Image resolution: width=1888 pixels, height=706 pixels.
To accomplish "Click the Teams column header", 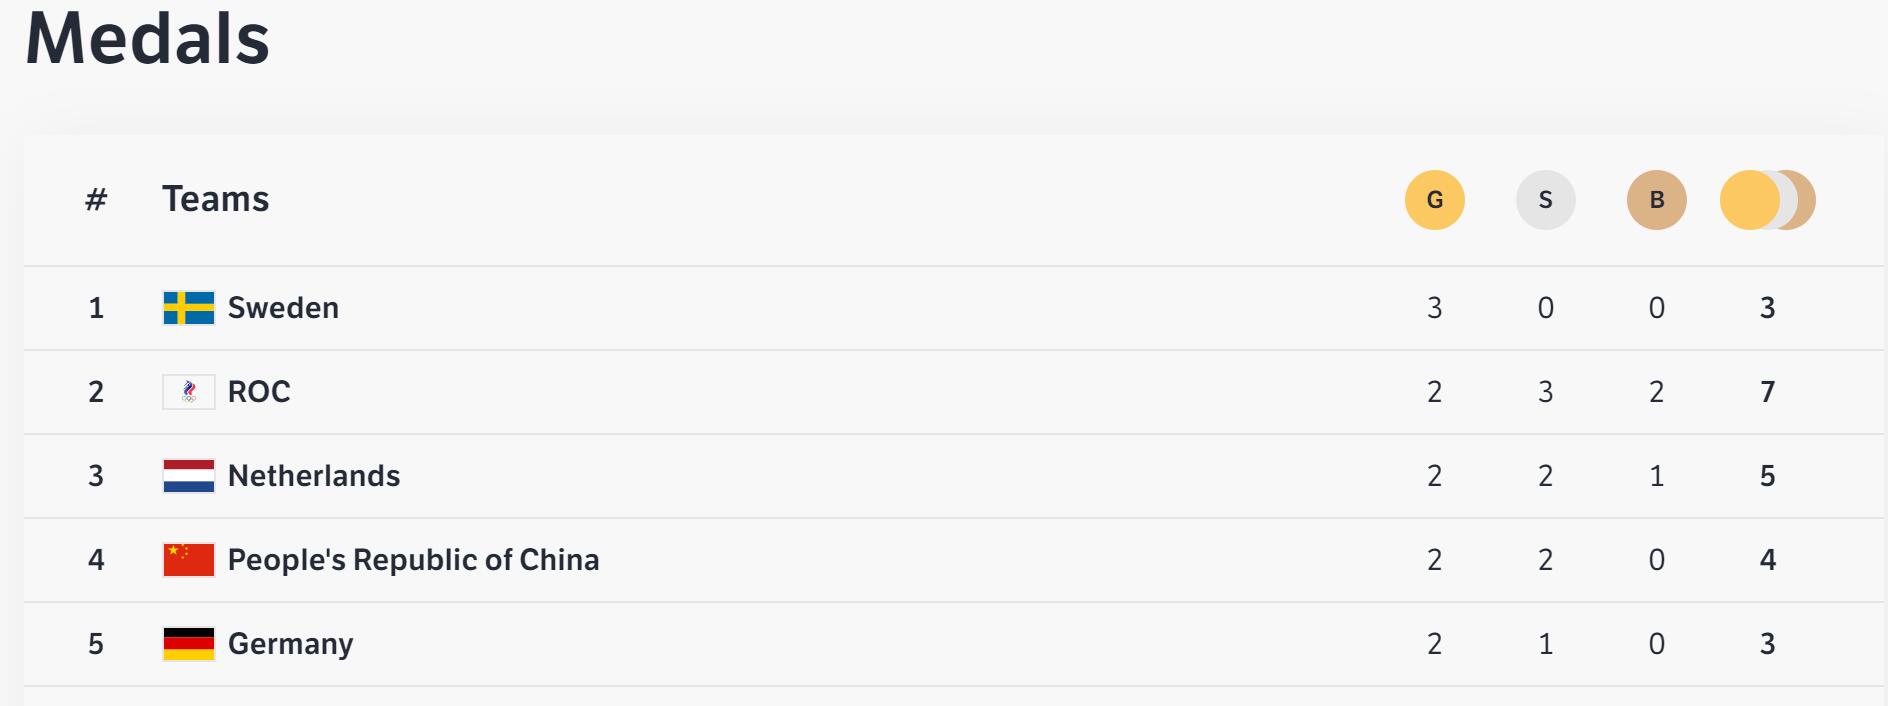I will (x=215, y=199).
